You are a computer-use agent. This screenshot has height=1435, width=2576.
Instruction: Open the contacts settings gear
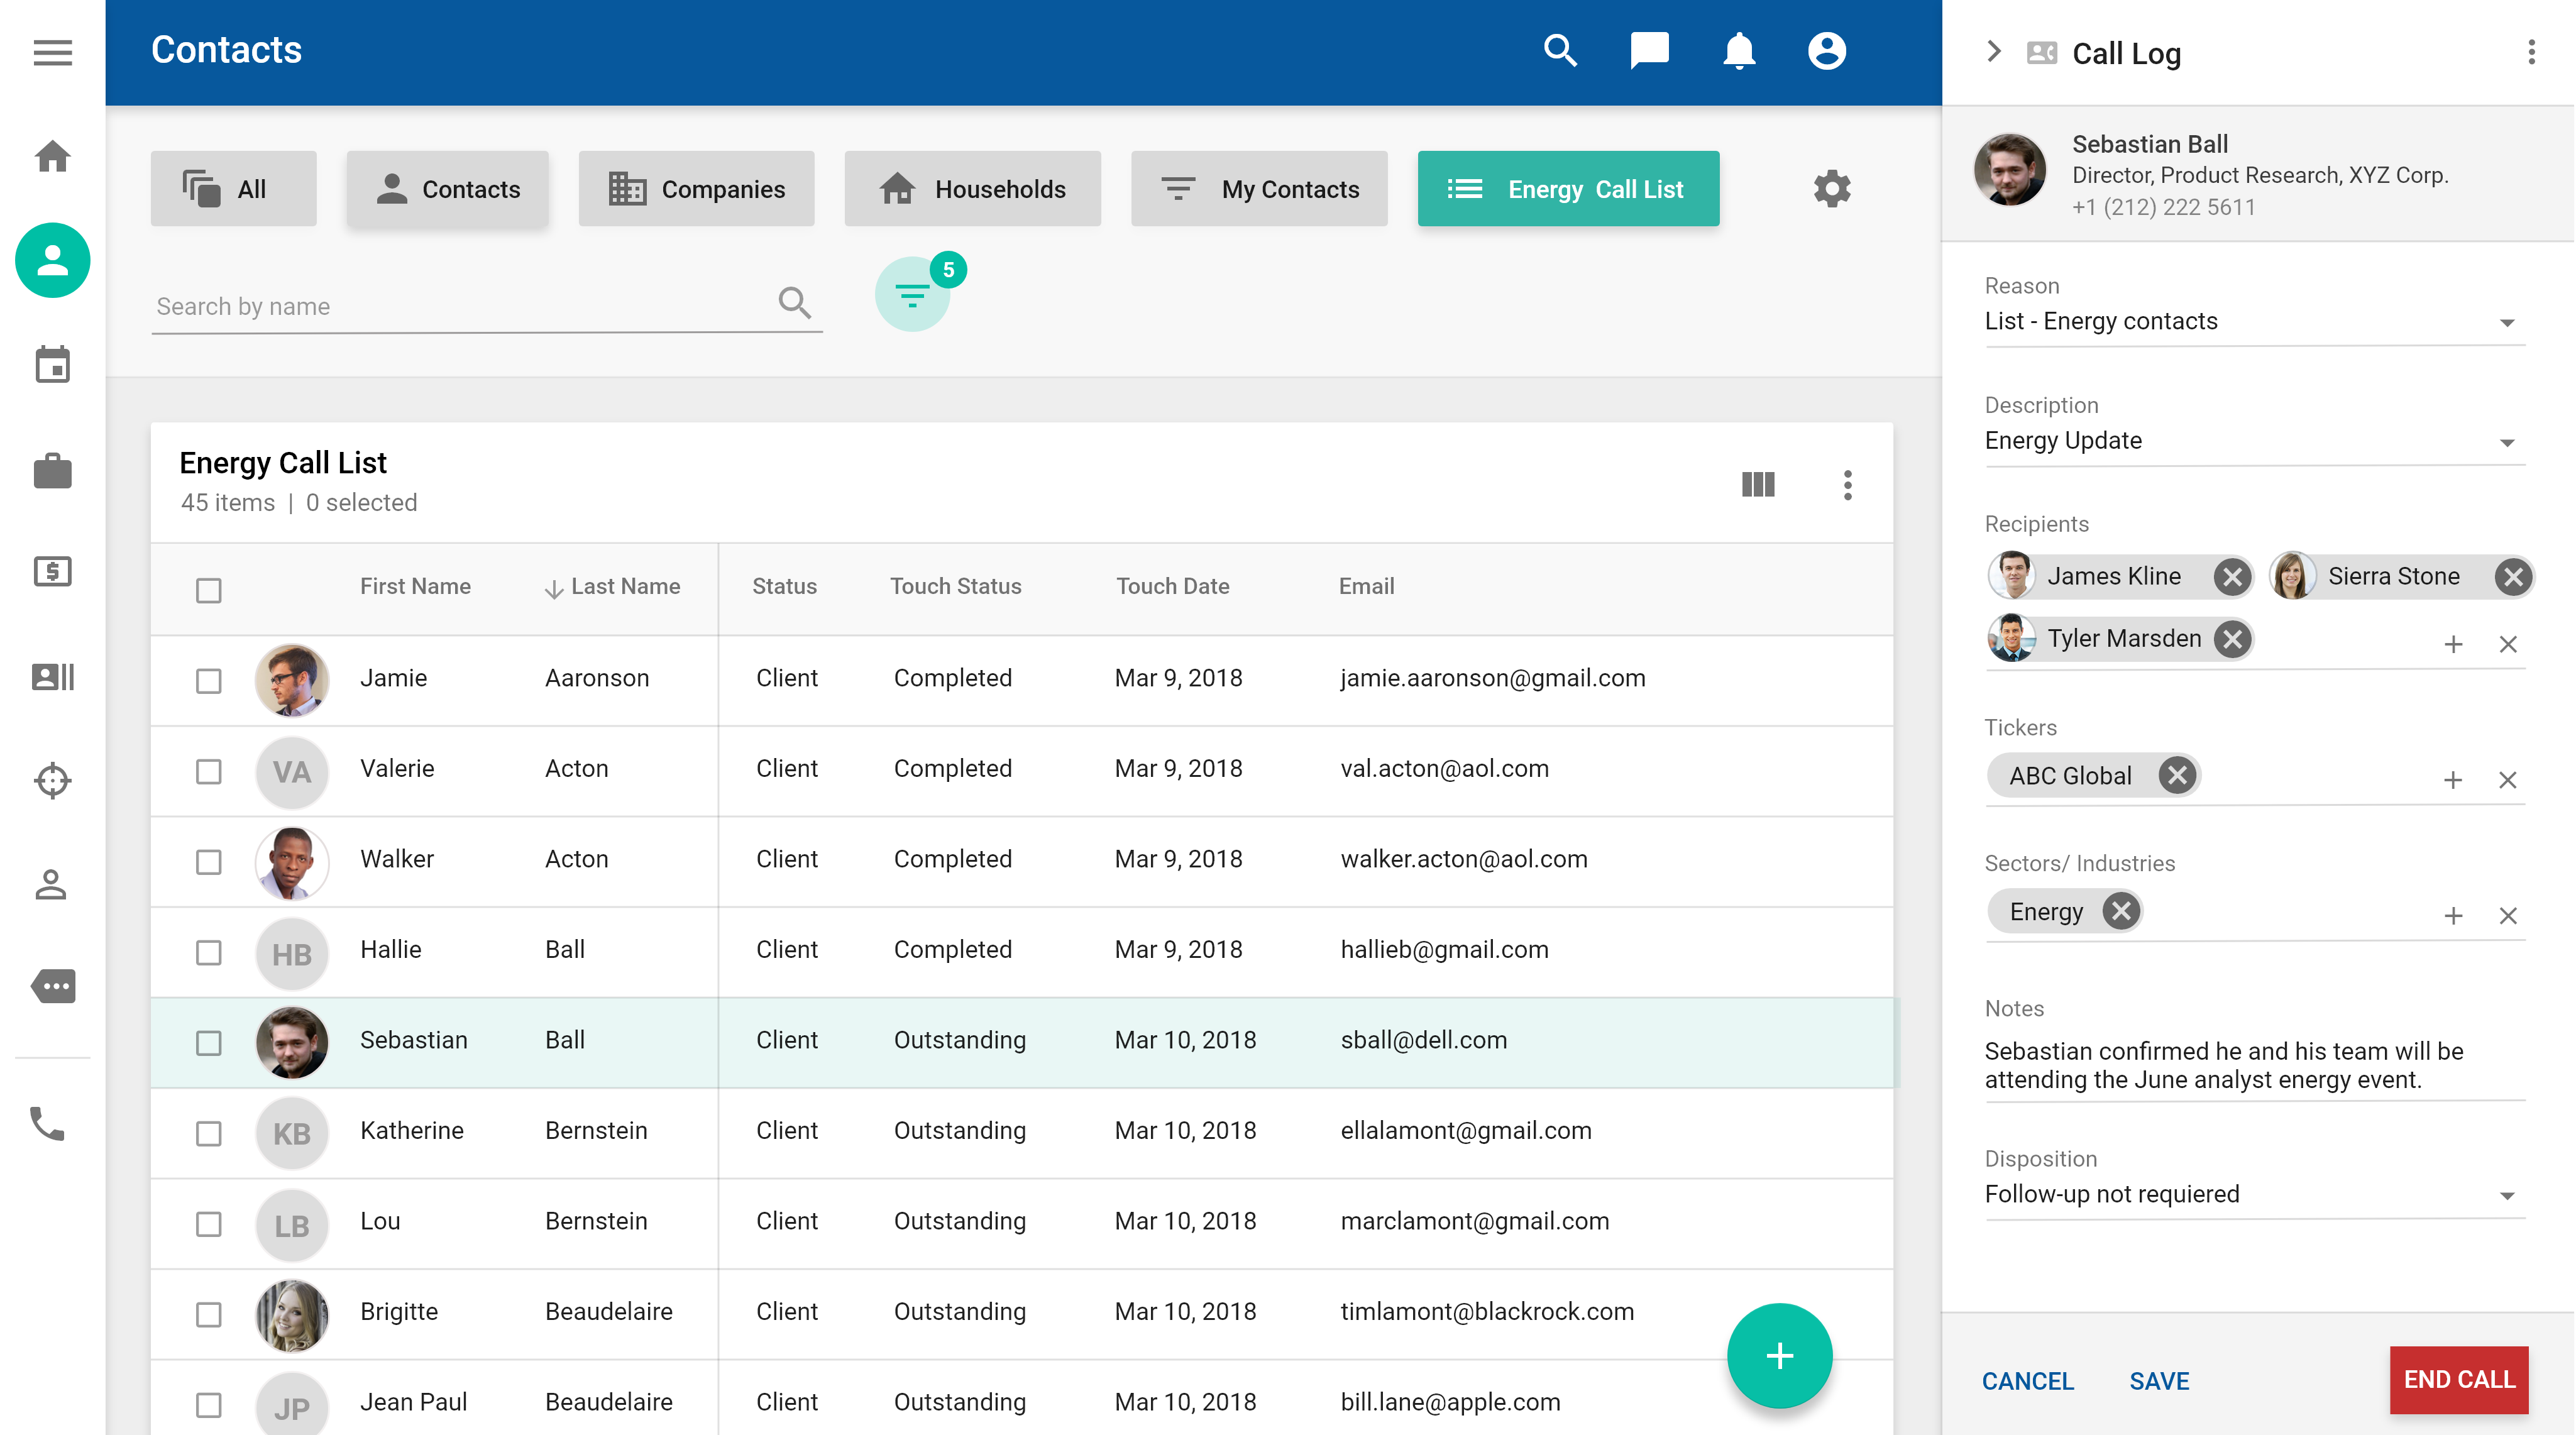(x=1831, y=189)
